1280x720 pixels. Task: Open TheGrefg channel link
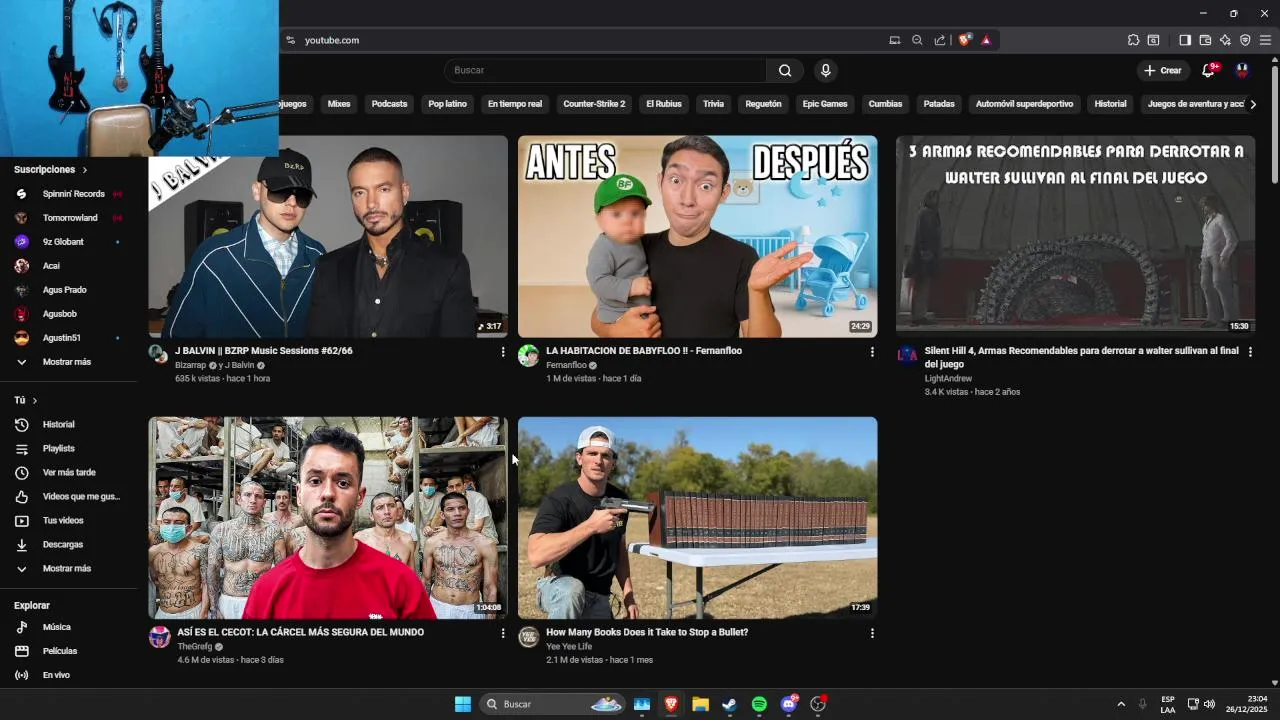194,647
